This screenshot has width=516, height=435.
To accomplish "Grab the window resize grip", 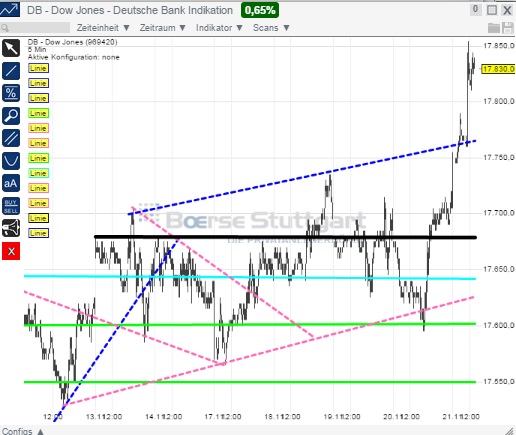I will (x=510, y=430).
